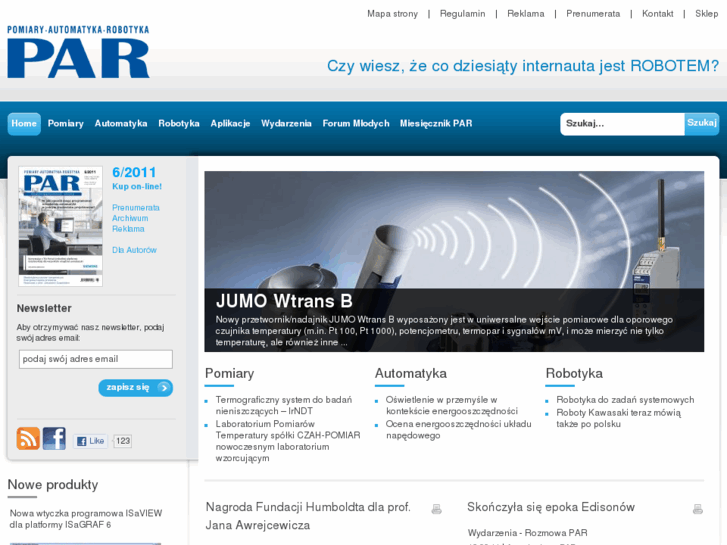Open the Robotyka section heading
Screen dimensions: 727x545
[x=574, y=373]
